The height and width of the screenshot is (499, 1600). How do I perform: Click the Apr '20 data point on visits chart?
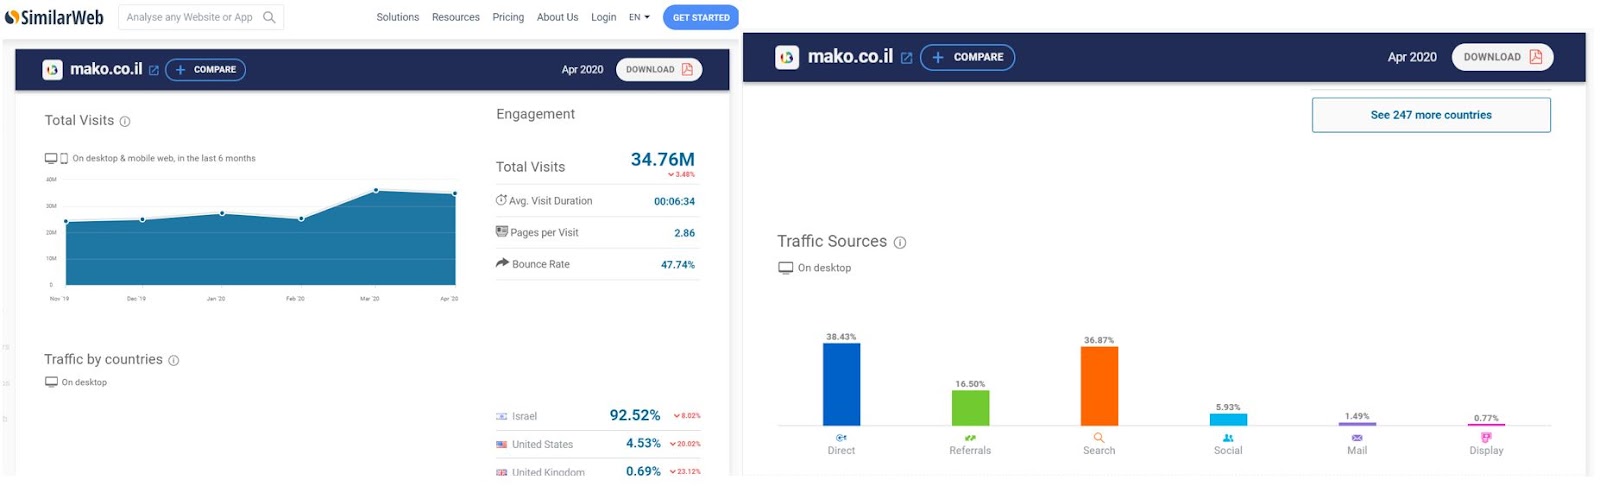[455, 194]
